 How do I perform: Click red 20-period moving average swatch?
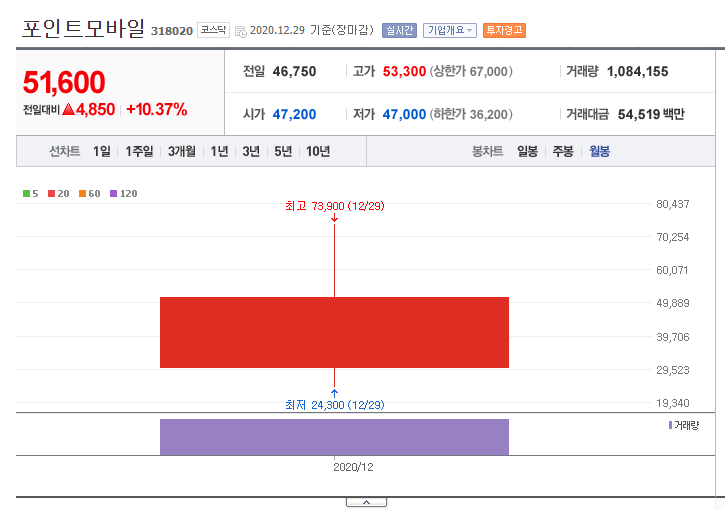pos(51,193)
